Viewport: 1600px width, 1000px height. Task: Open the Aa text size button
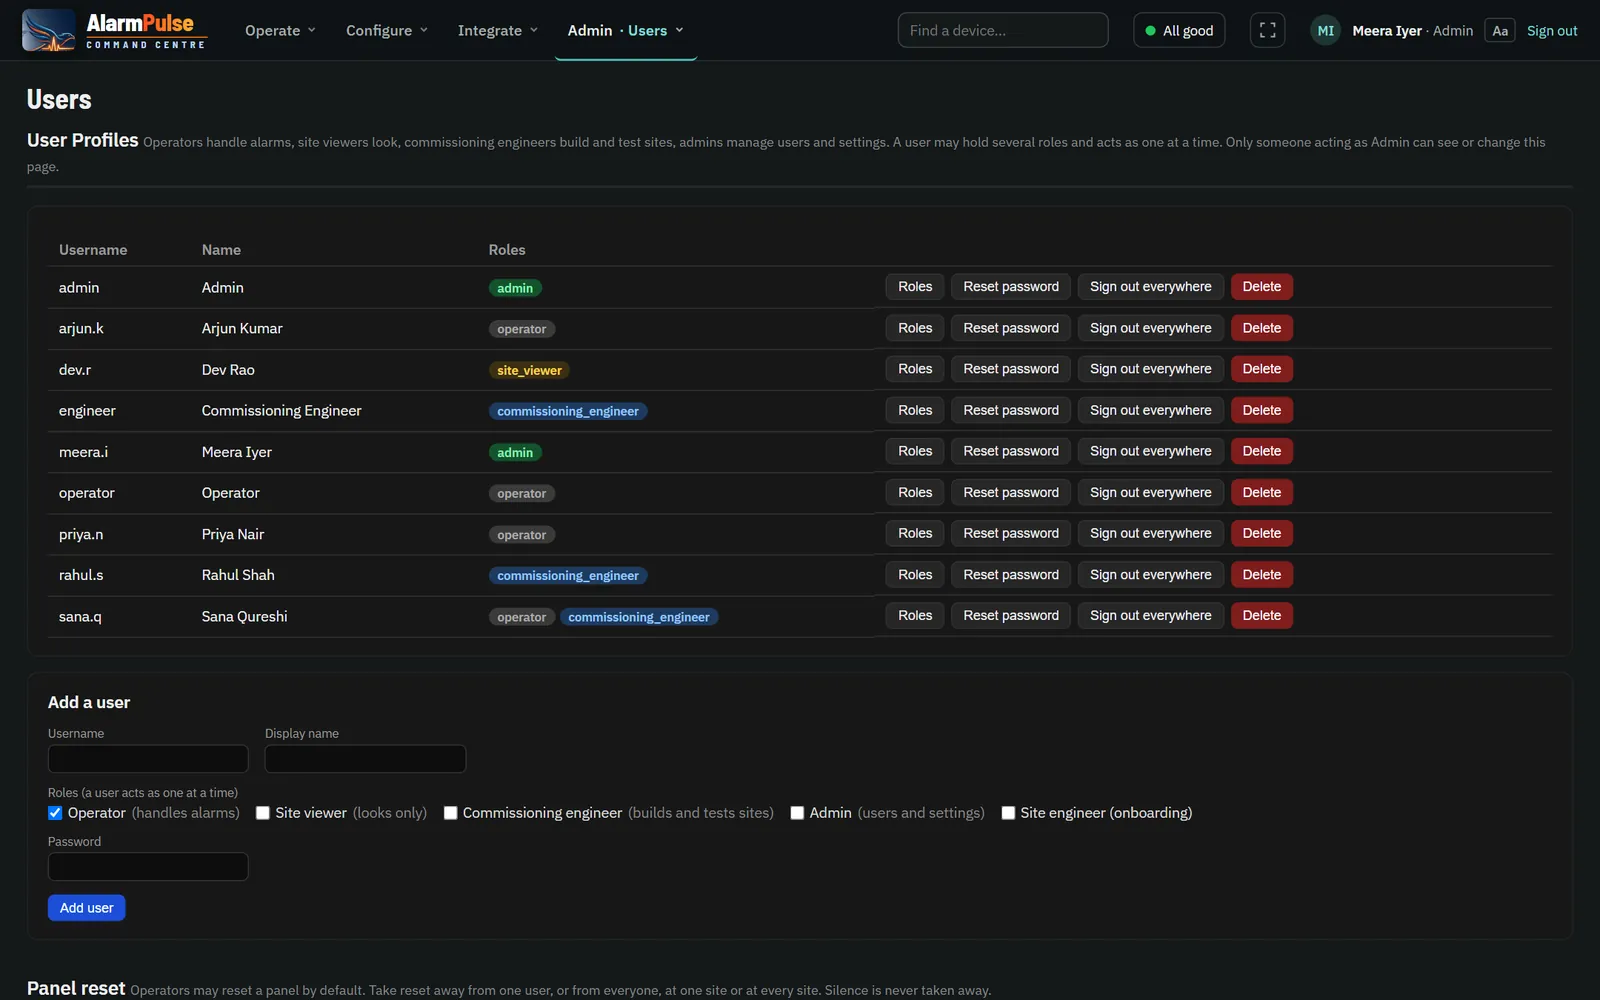1499,30
